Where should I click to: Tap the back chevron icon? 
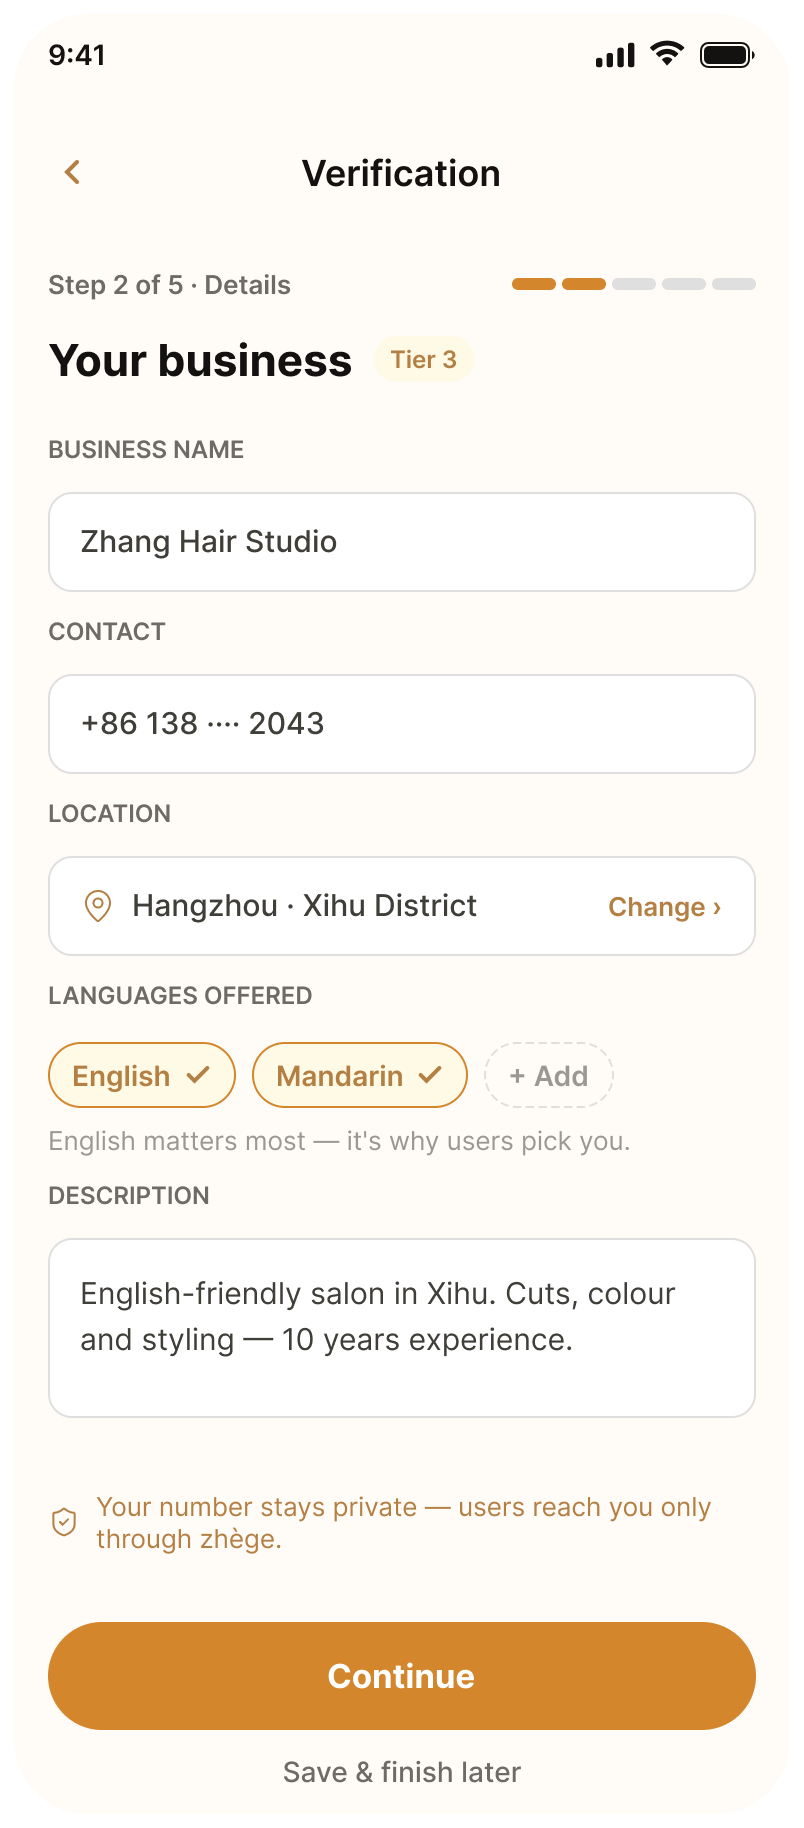click(x=72, y=172)
